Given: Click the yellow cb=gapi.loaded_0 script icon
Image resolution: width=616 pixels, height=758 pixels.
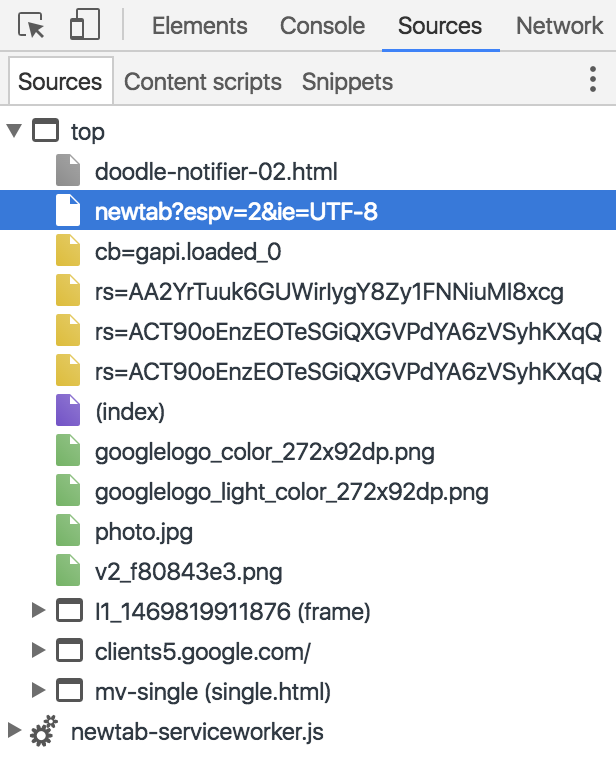Looking at the screenshot, I should [x=68, y=251].
